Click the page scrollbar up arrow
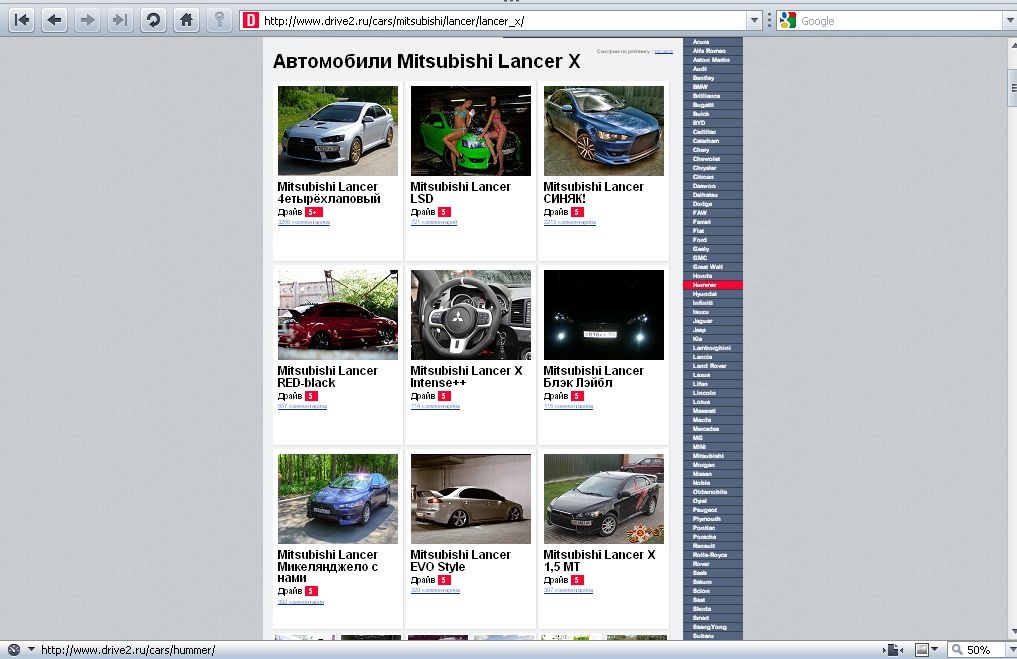The image size is (1017, 659). (1012, 45)
